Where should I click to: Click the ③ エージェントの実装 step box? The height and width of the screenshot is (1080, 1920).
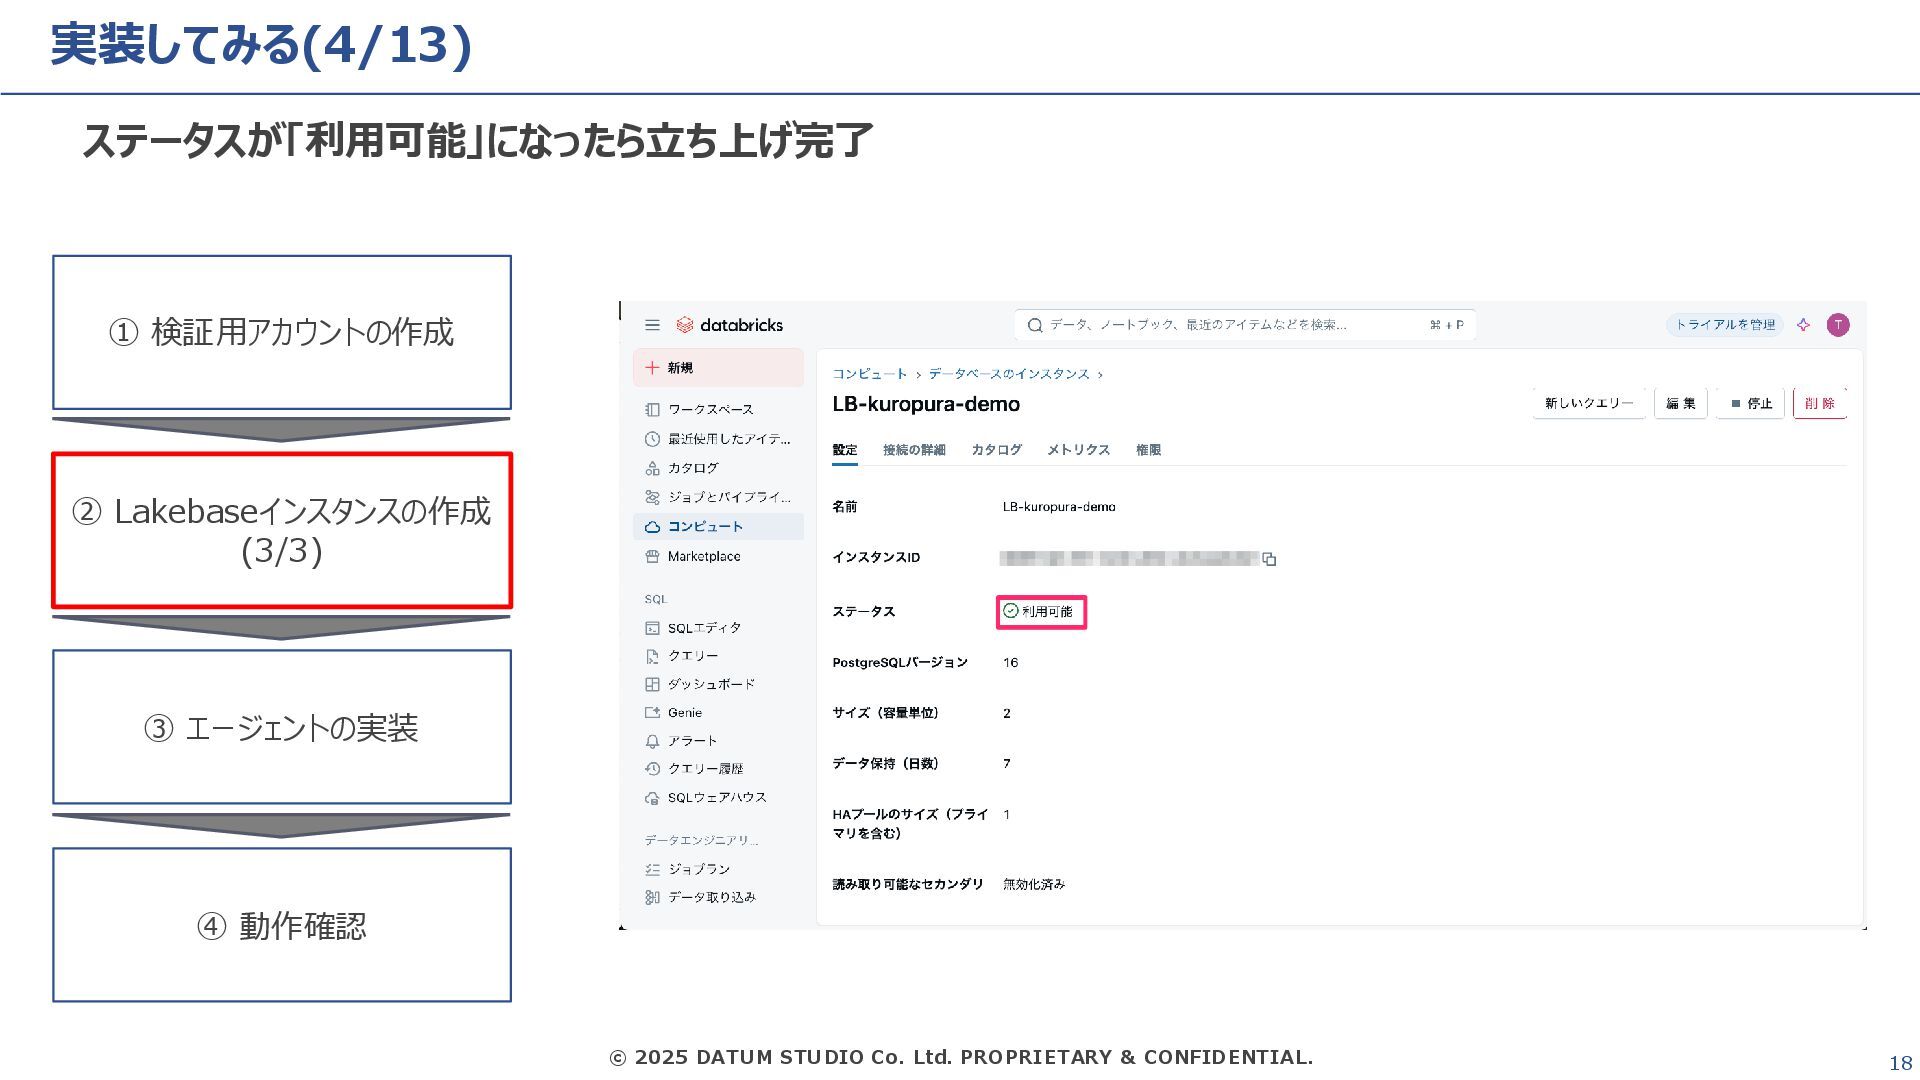(x=282, y=727)
